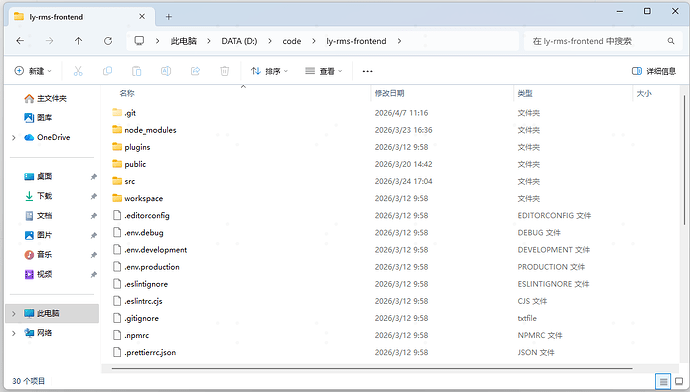
Task: Open the See more ellipsis menu
Action: tap(367, 71)
